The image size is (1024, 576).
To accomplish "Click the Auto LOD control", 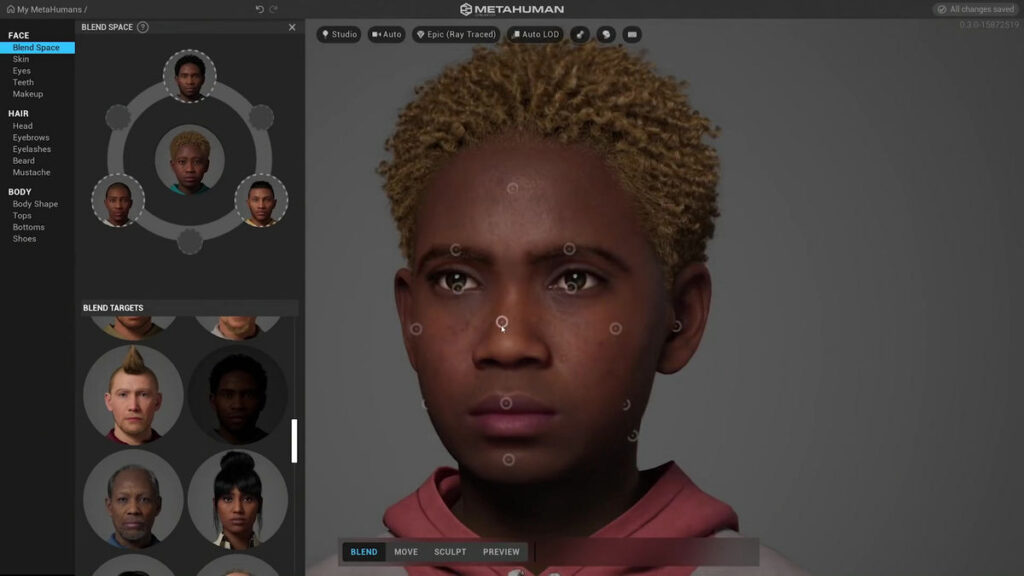I will 536,33.
